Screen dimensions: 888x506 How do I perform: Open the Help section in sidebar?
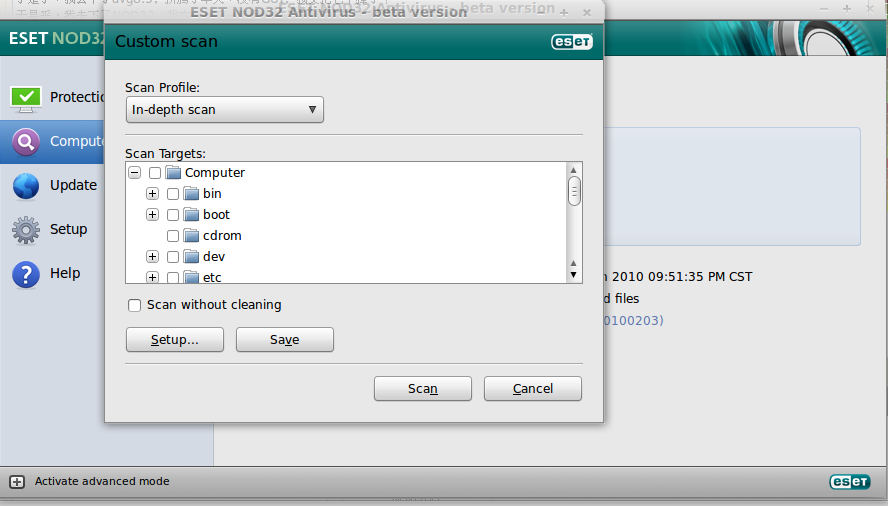point(52,274)
